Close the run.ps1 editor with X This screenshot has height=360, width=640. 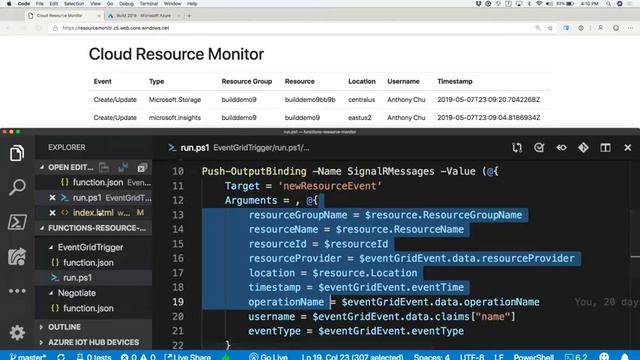point(628,148)
